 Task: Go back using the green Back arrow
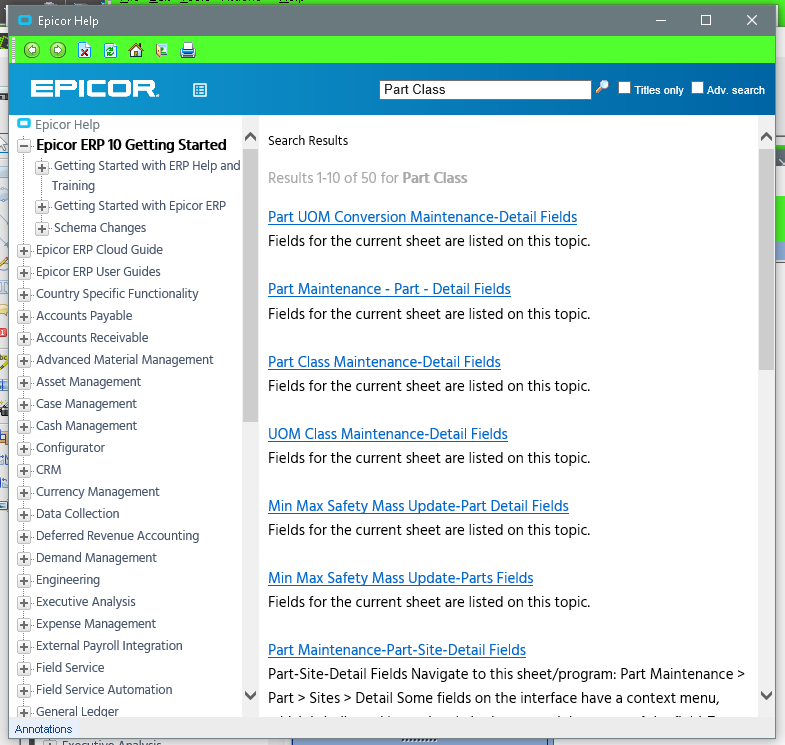click(x=32, y=50)
